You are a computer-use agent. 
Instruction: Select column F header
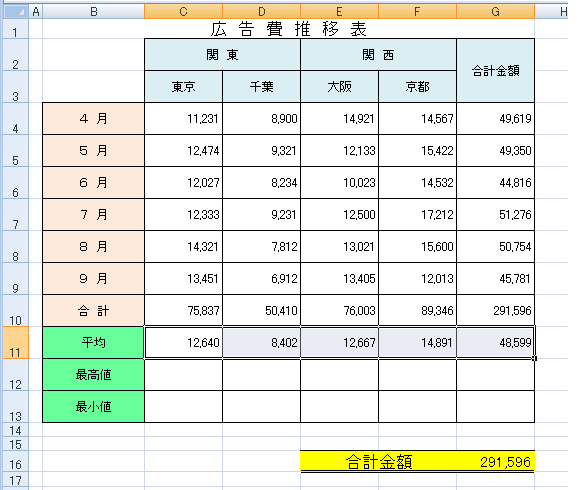[x=417, y=11]
